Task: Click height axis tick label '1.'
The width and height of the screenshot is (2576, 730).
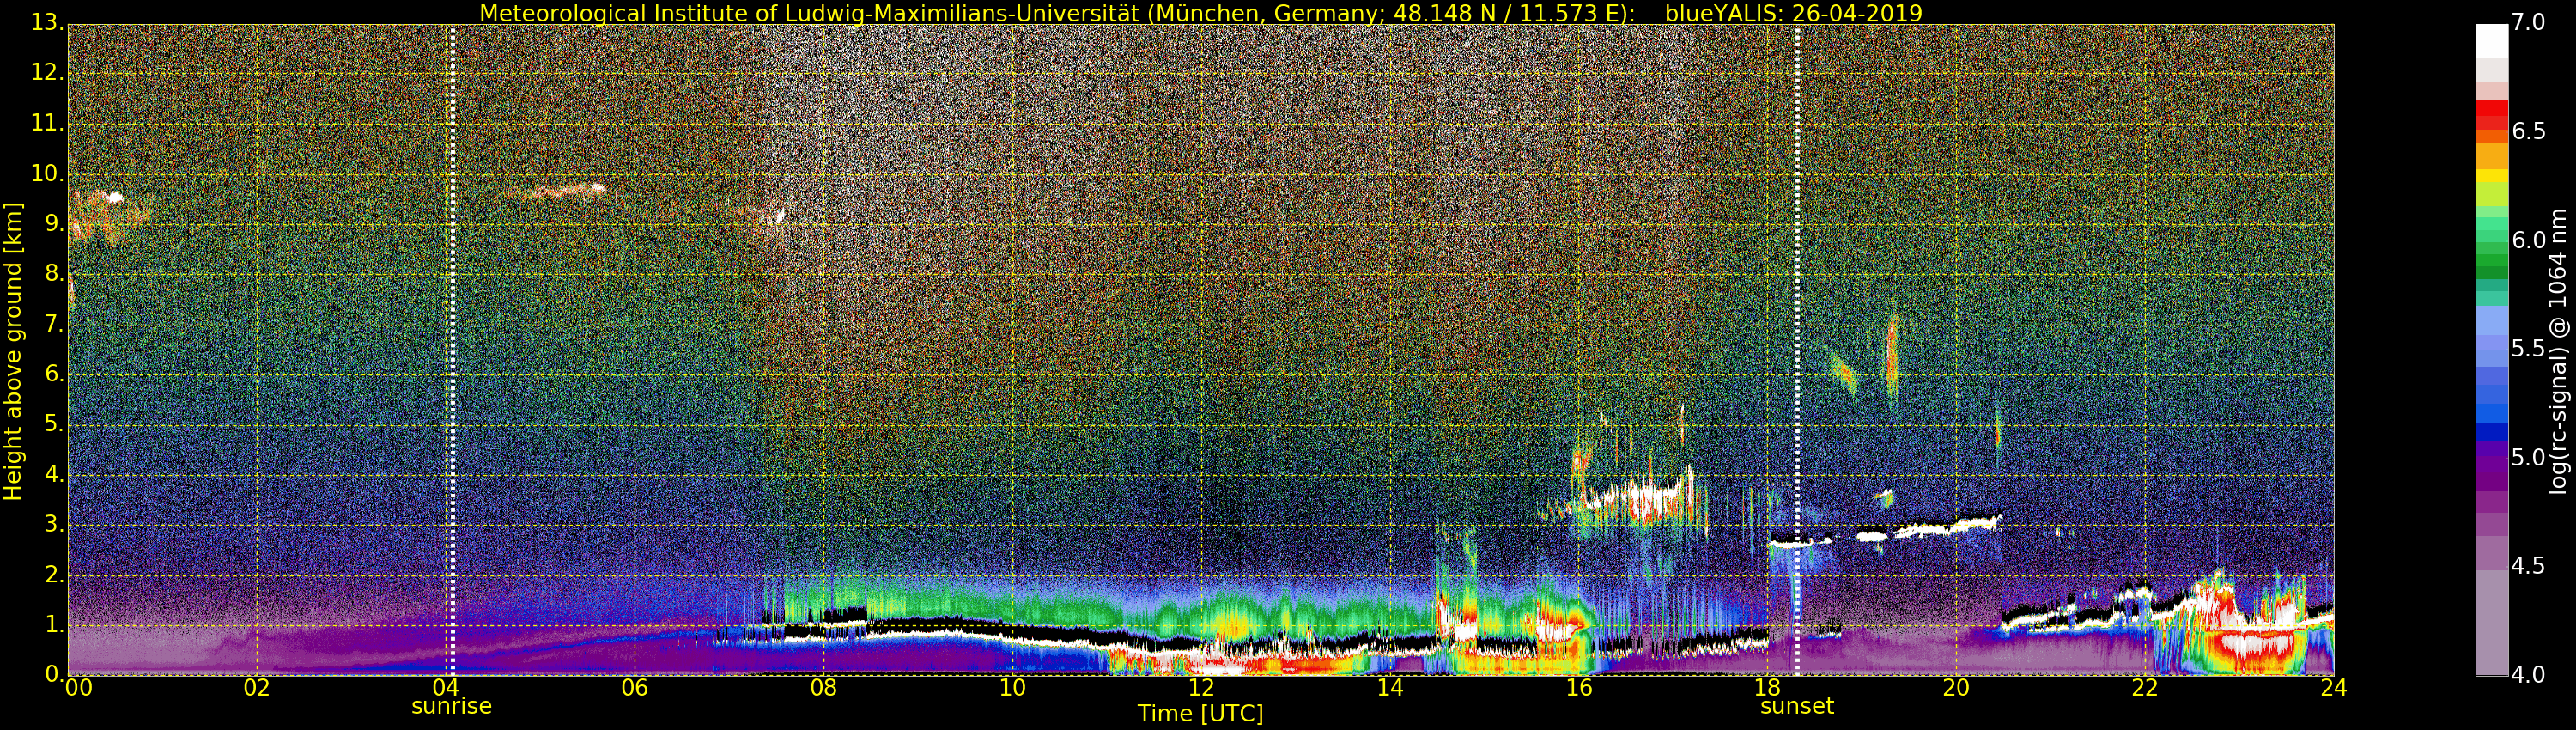Action: click(54, 624)
